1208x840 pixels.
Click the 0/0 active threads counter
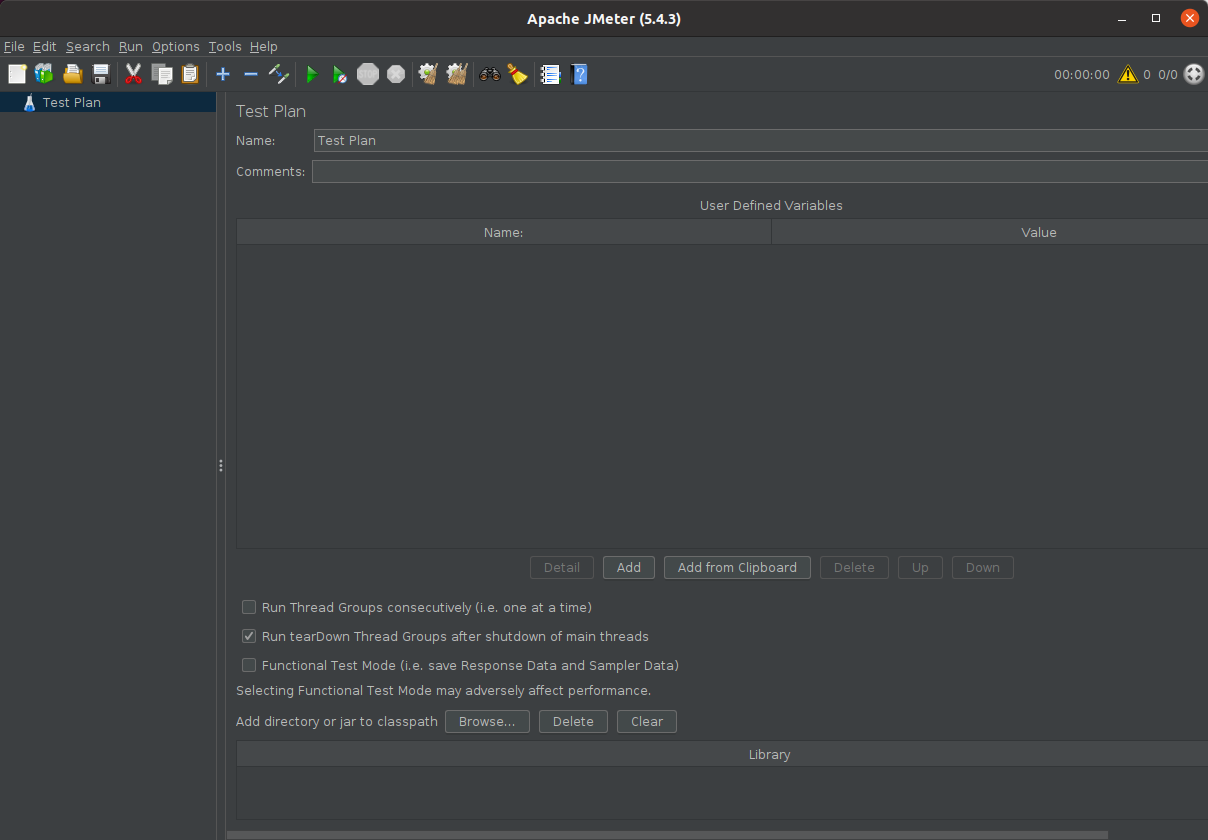1168,74
